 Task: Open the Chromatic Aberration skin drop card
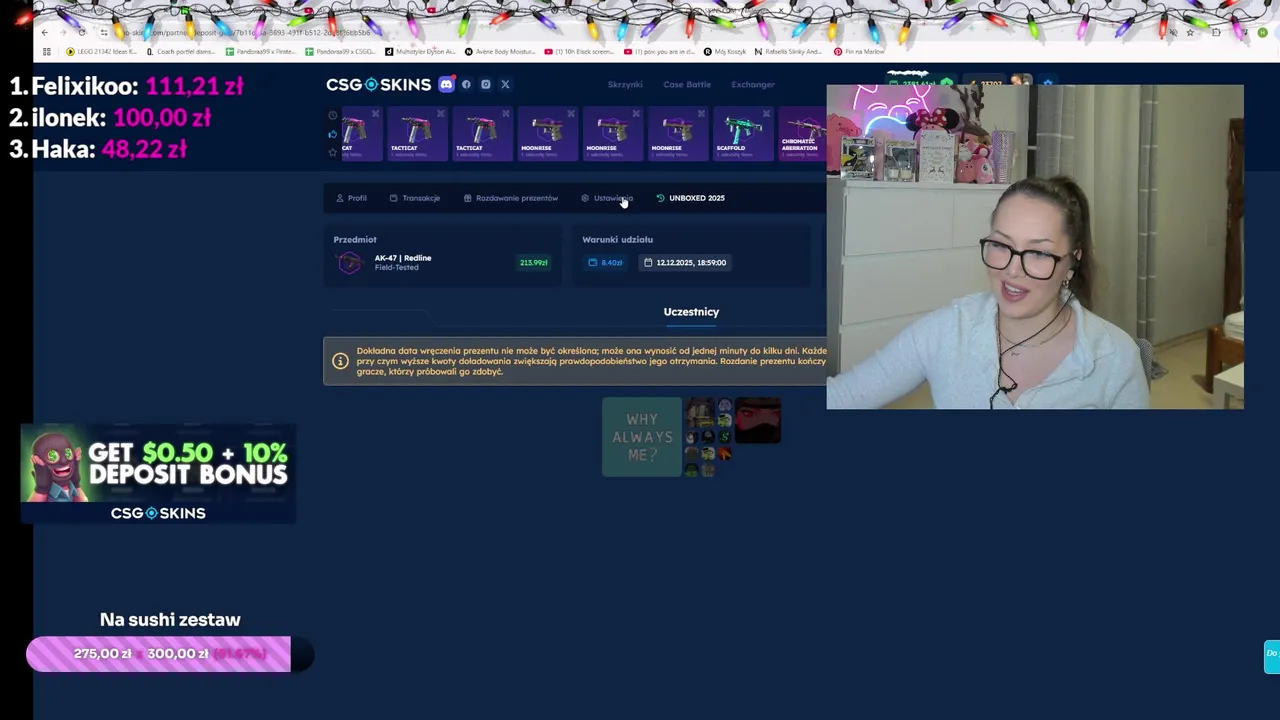(x=803, y=134)
